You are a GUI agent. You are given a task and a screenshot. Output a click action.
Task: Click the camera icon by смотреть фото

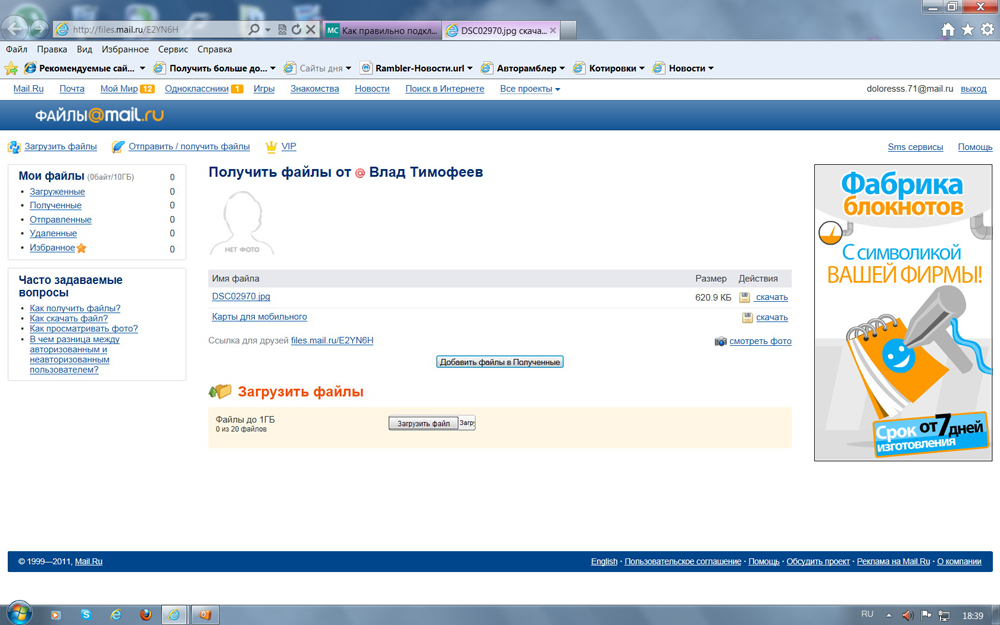pyautogui.click(x=720, y=341)
